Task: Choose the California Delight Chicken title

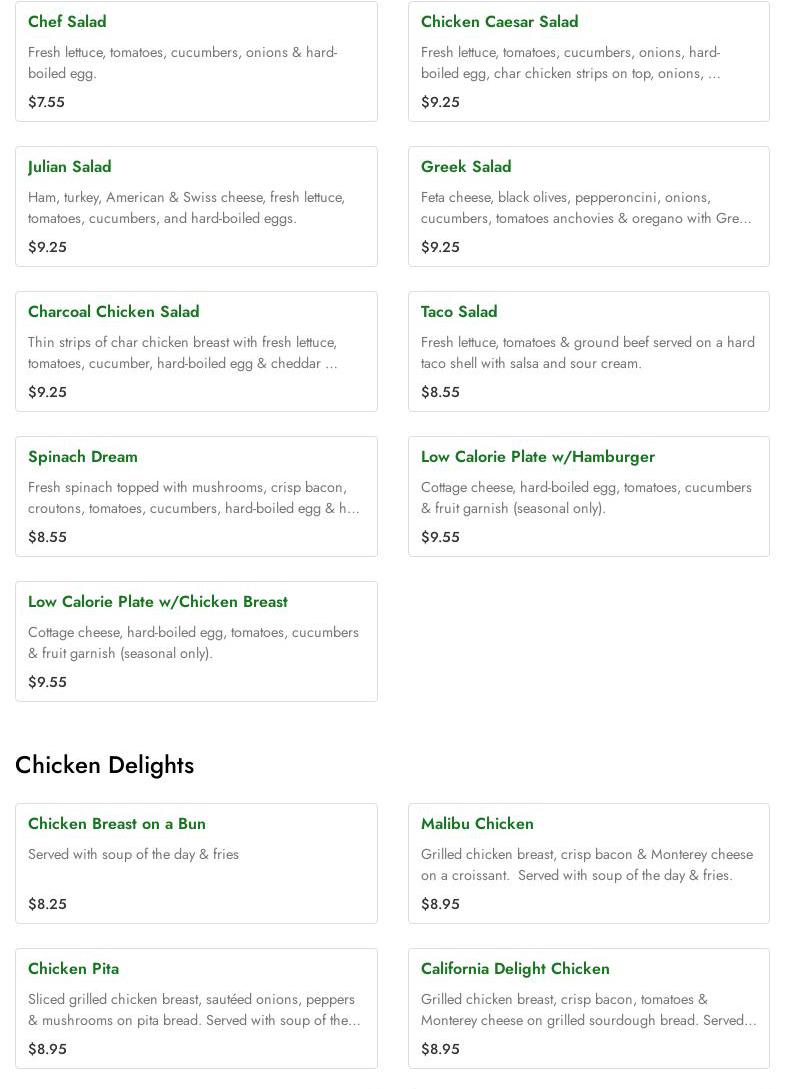Action: [515, 969]
